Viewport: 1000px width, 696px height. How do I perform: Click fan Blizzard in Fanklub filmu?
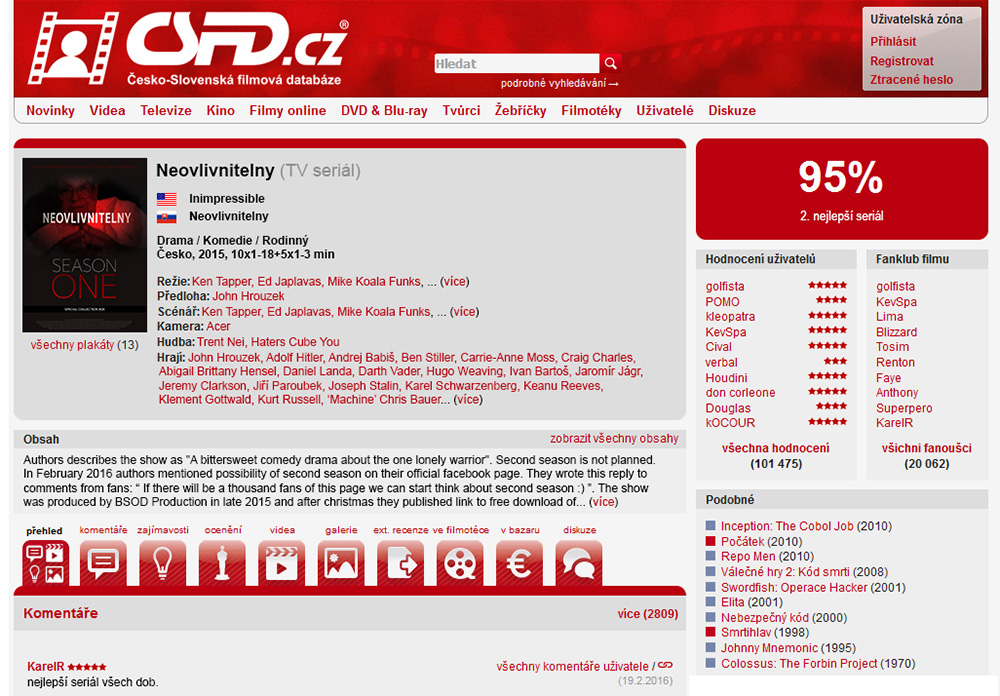896,332
